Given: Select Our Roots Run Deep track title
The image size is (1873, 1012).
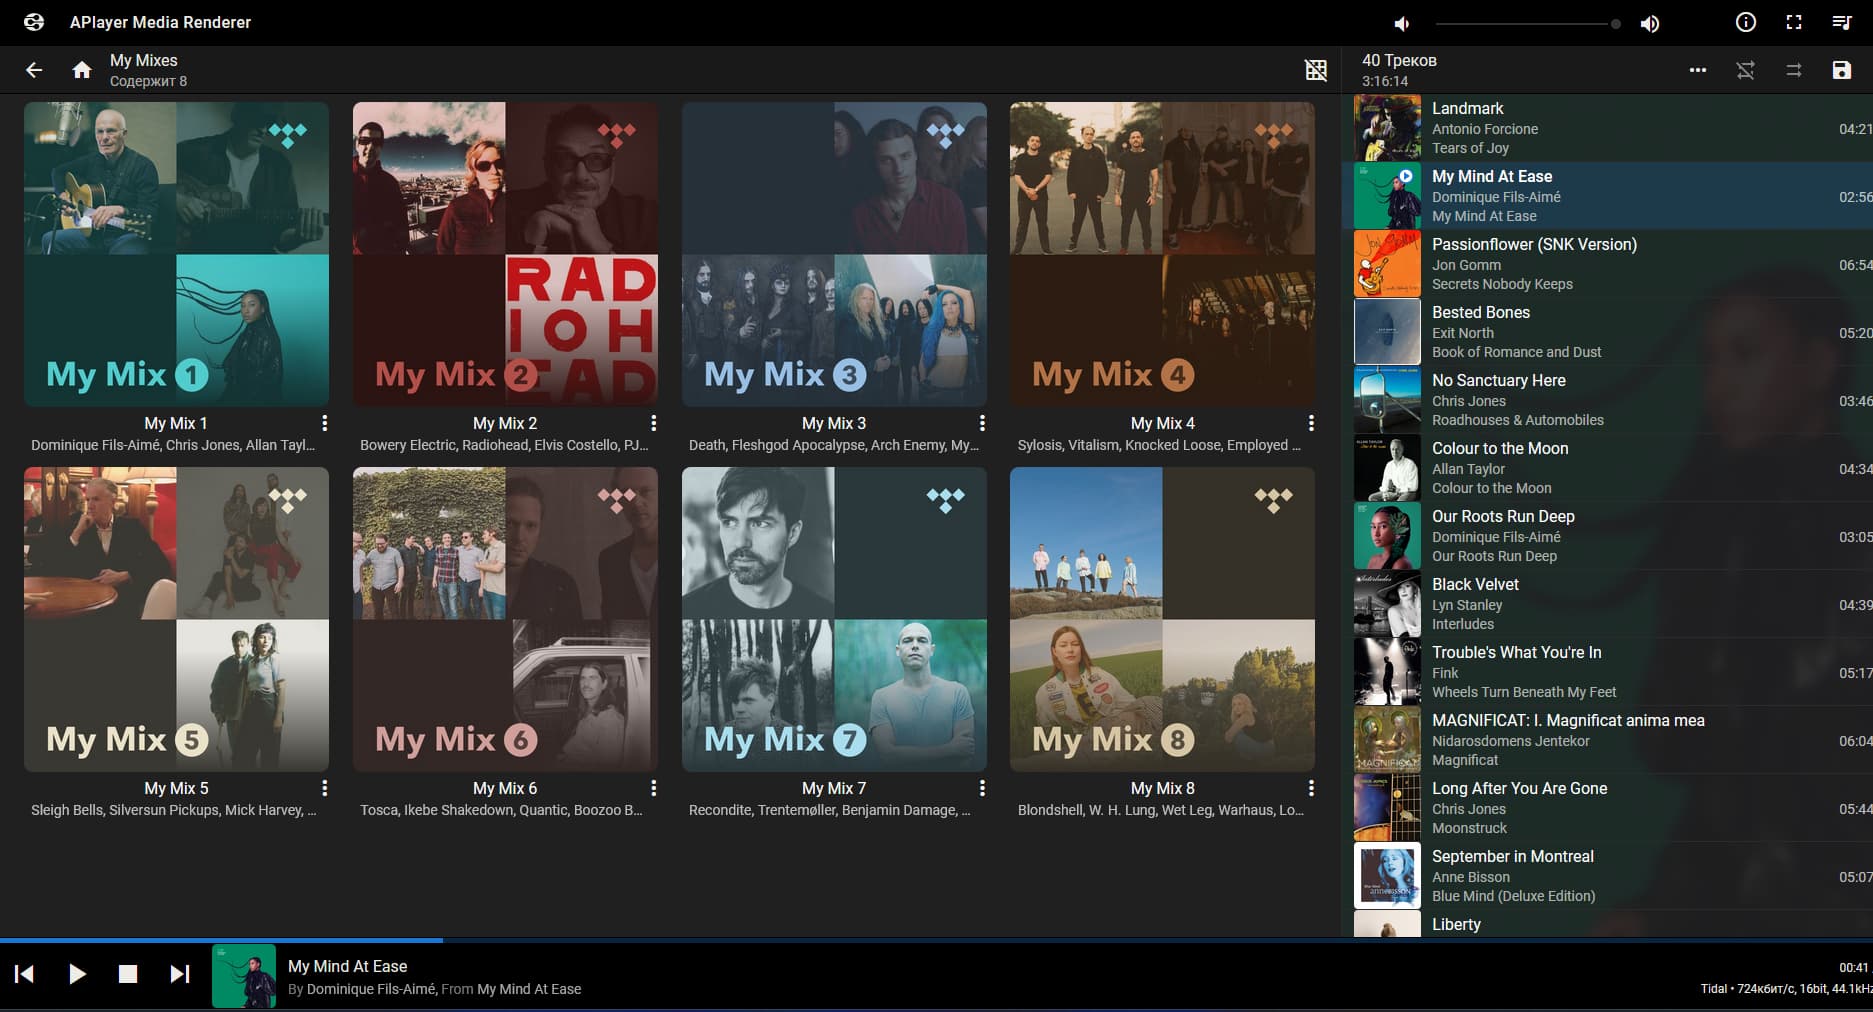Looking at the screenshot, I should click(x=1503, y=516).
